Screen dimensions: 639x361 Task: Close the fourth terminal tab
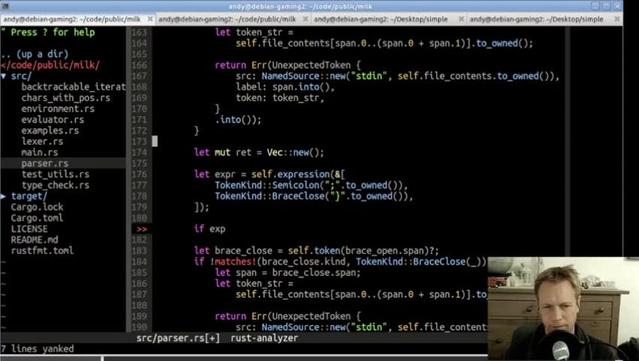[617, 19]
